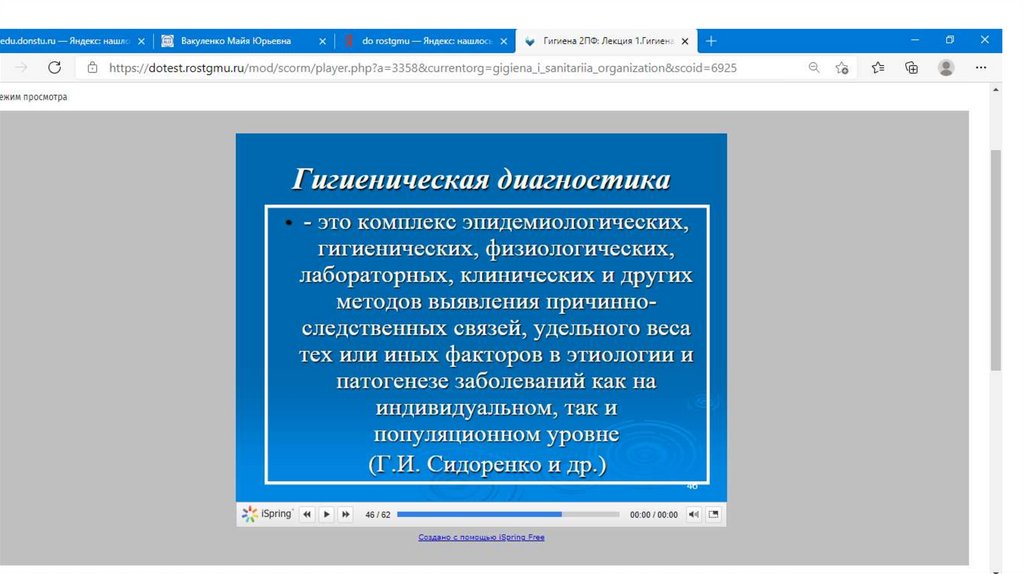1024x574 pixels.
Task: Skip to next slide in player
Action: pos(345,514)
